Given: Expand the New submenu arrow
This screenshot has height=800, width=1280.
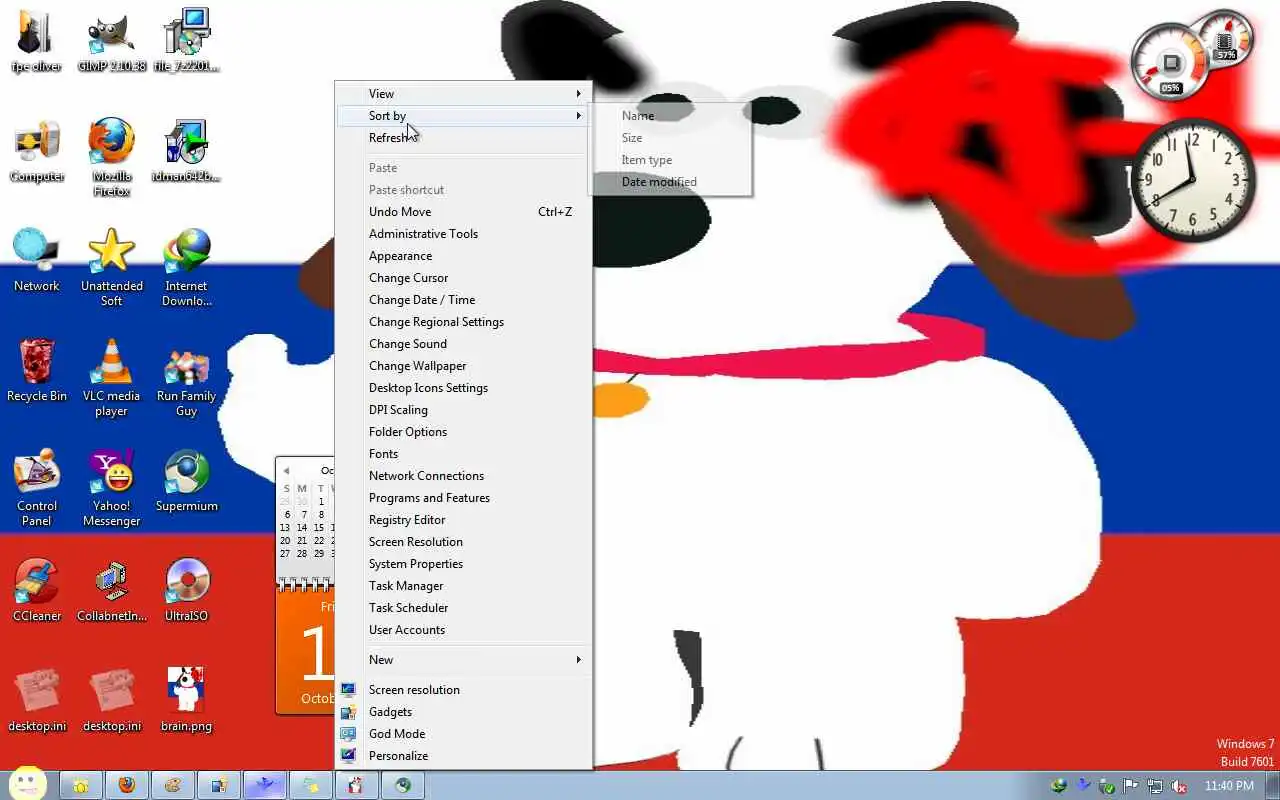Looking at the screenshot, I should point(578,660).
